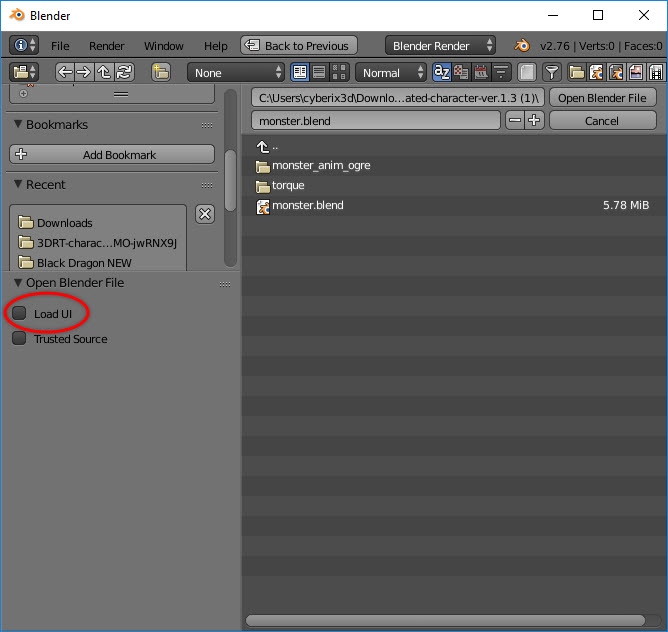Image resolution: width=668 pixels, height=632 pixels.
Task: Enable the Trusted Source checkbox
Action: [19, 338]
